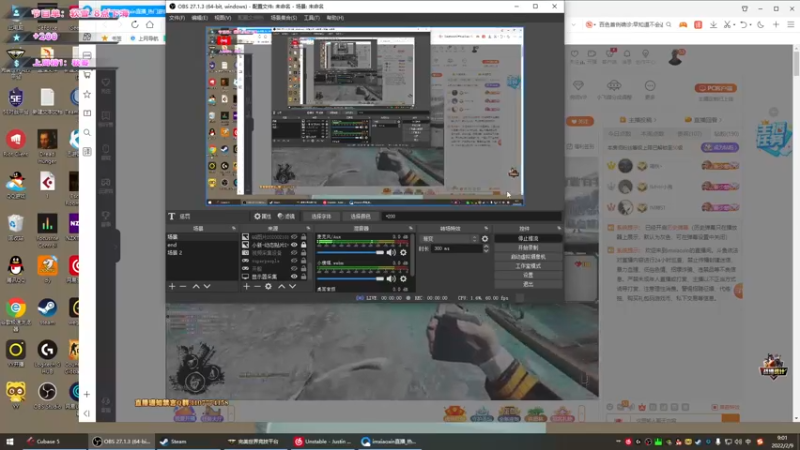Add a new source with plus icon
The height and width of the screenshot is (450, 800).
pyautogui.click(x=246, y=286)
